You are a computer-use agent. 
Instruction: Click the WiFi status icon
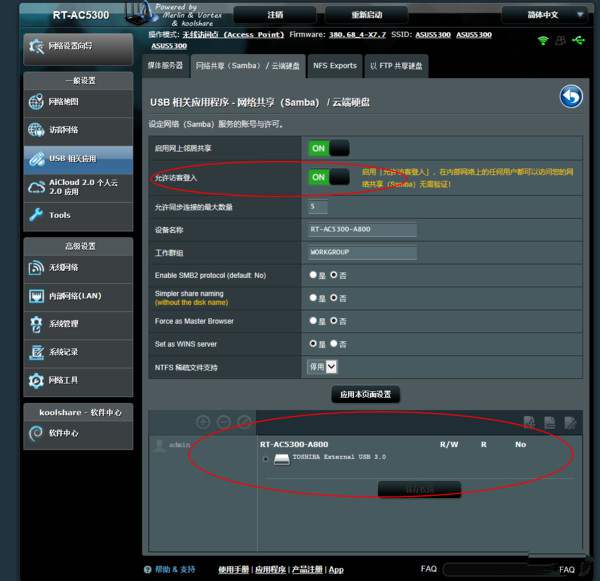click(543, 40)
